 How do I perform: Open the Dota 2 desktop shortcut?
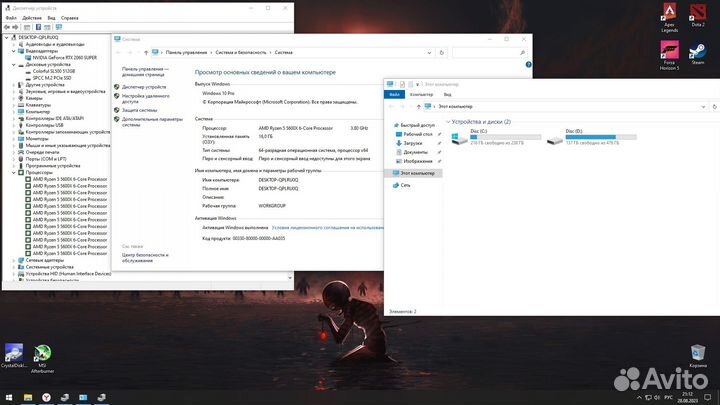click(x=698, y=15)
